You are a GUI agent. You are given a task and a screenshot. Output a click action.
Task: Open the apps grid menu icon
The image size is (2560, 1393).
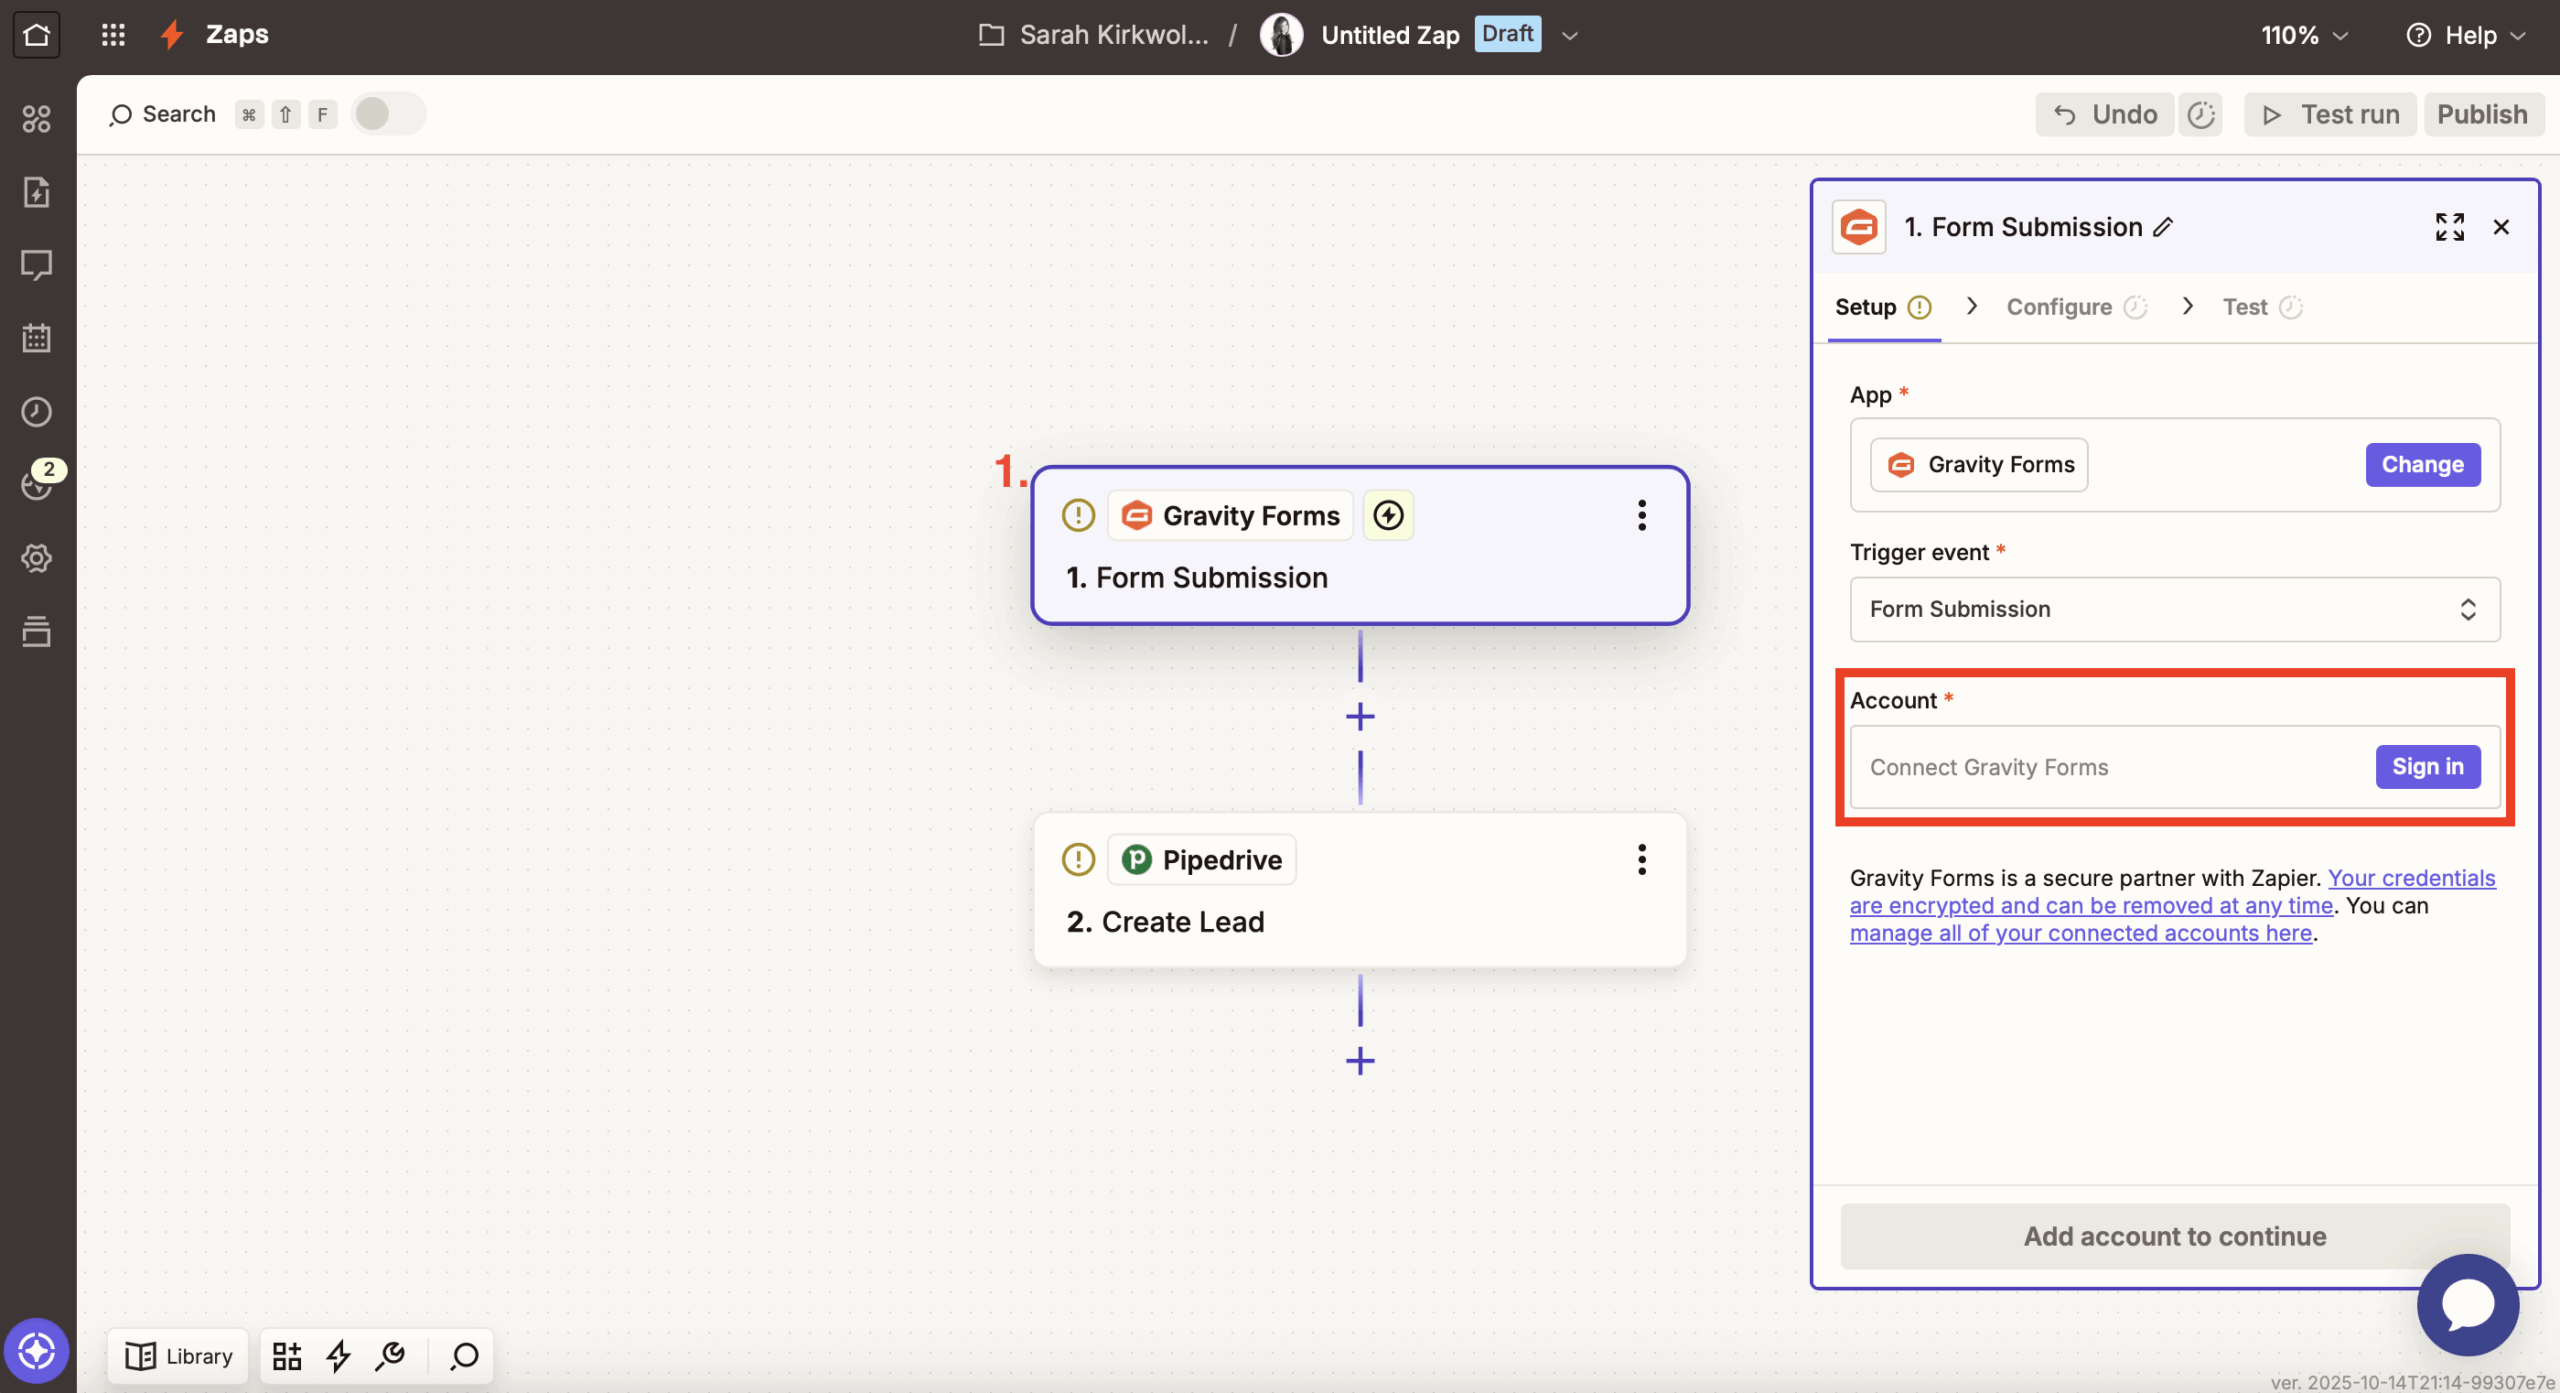tap(113, 35)
